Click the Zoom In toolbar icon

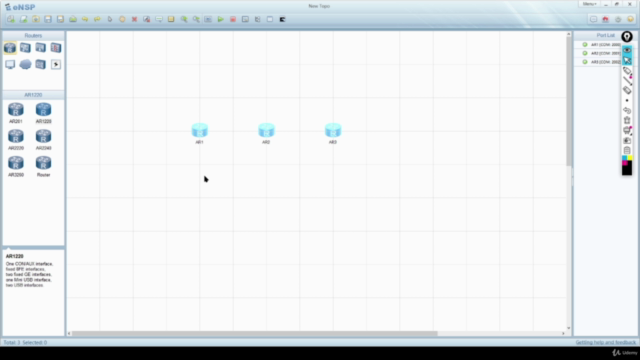pyautogui.click(x=184, y=19)
